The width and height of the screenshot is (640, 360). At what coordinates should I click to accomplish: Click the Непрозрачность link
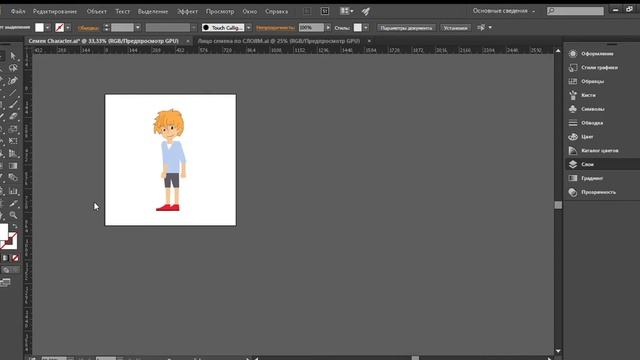[x=276, y=28]
